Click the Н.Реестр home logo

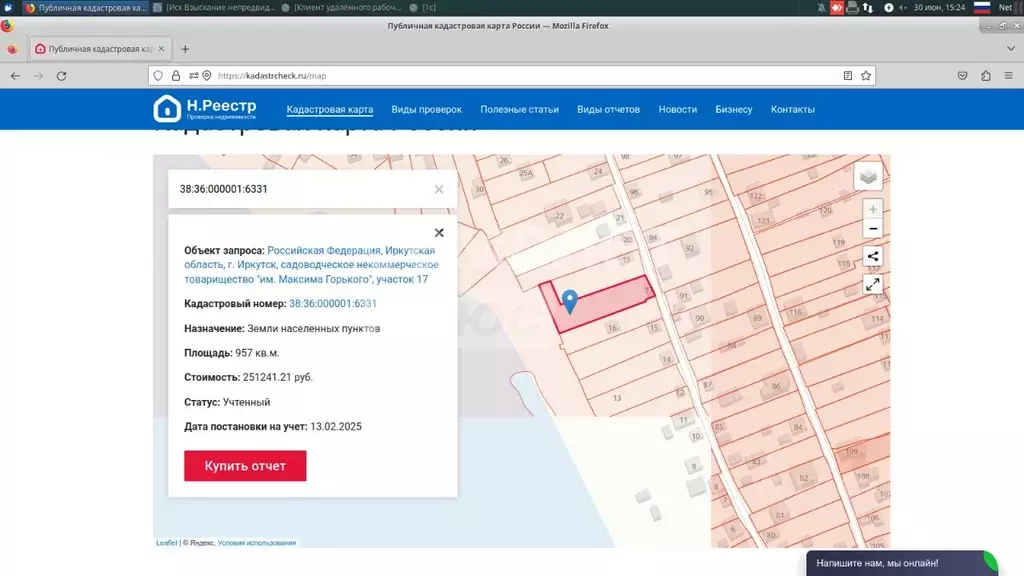pos(205,109)
